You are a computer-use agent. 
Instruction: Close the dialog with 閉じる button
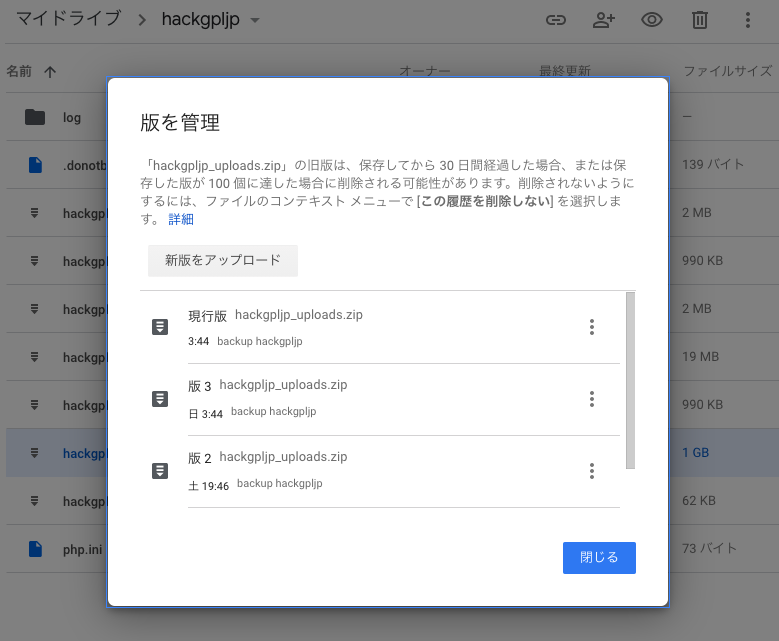(x=599, y=557)
